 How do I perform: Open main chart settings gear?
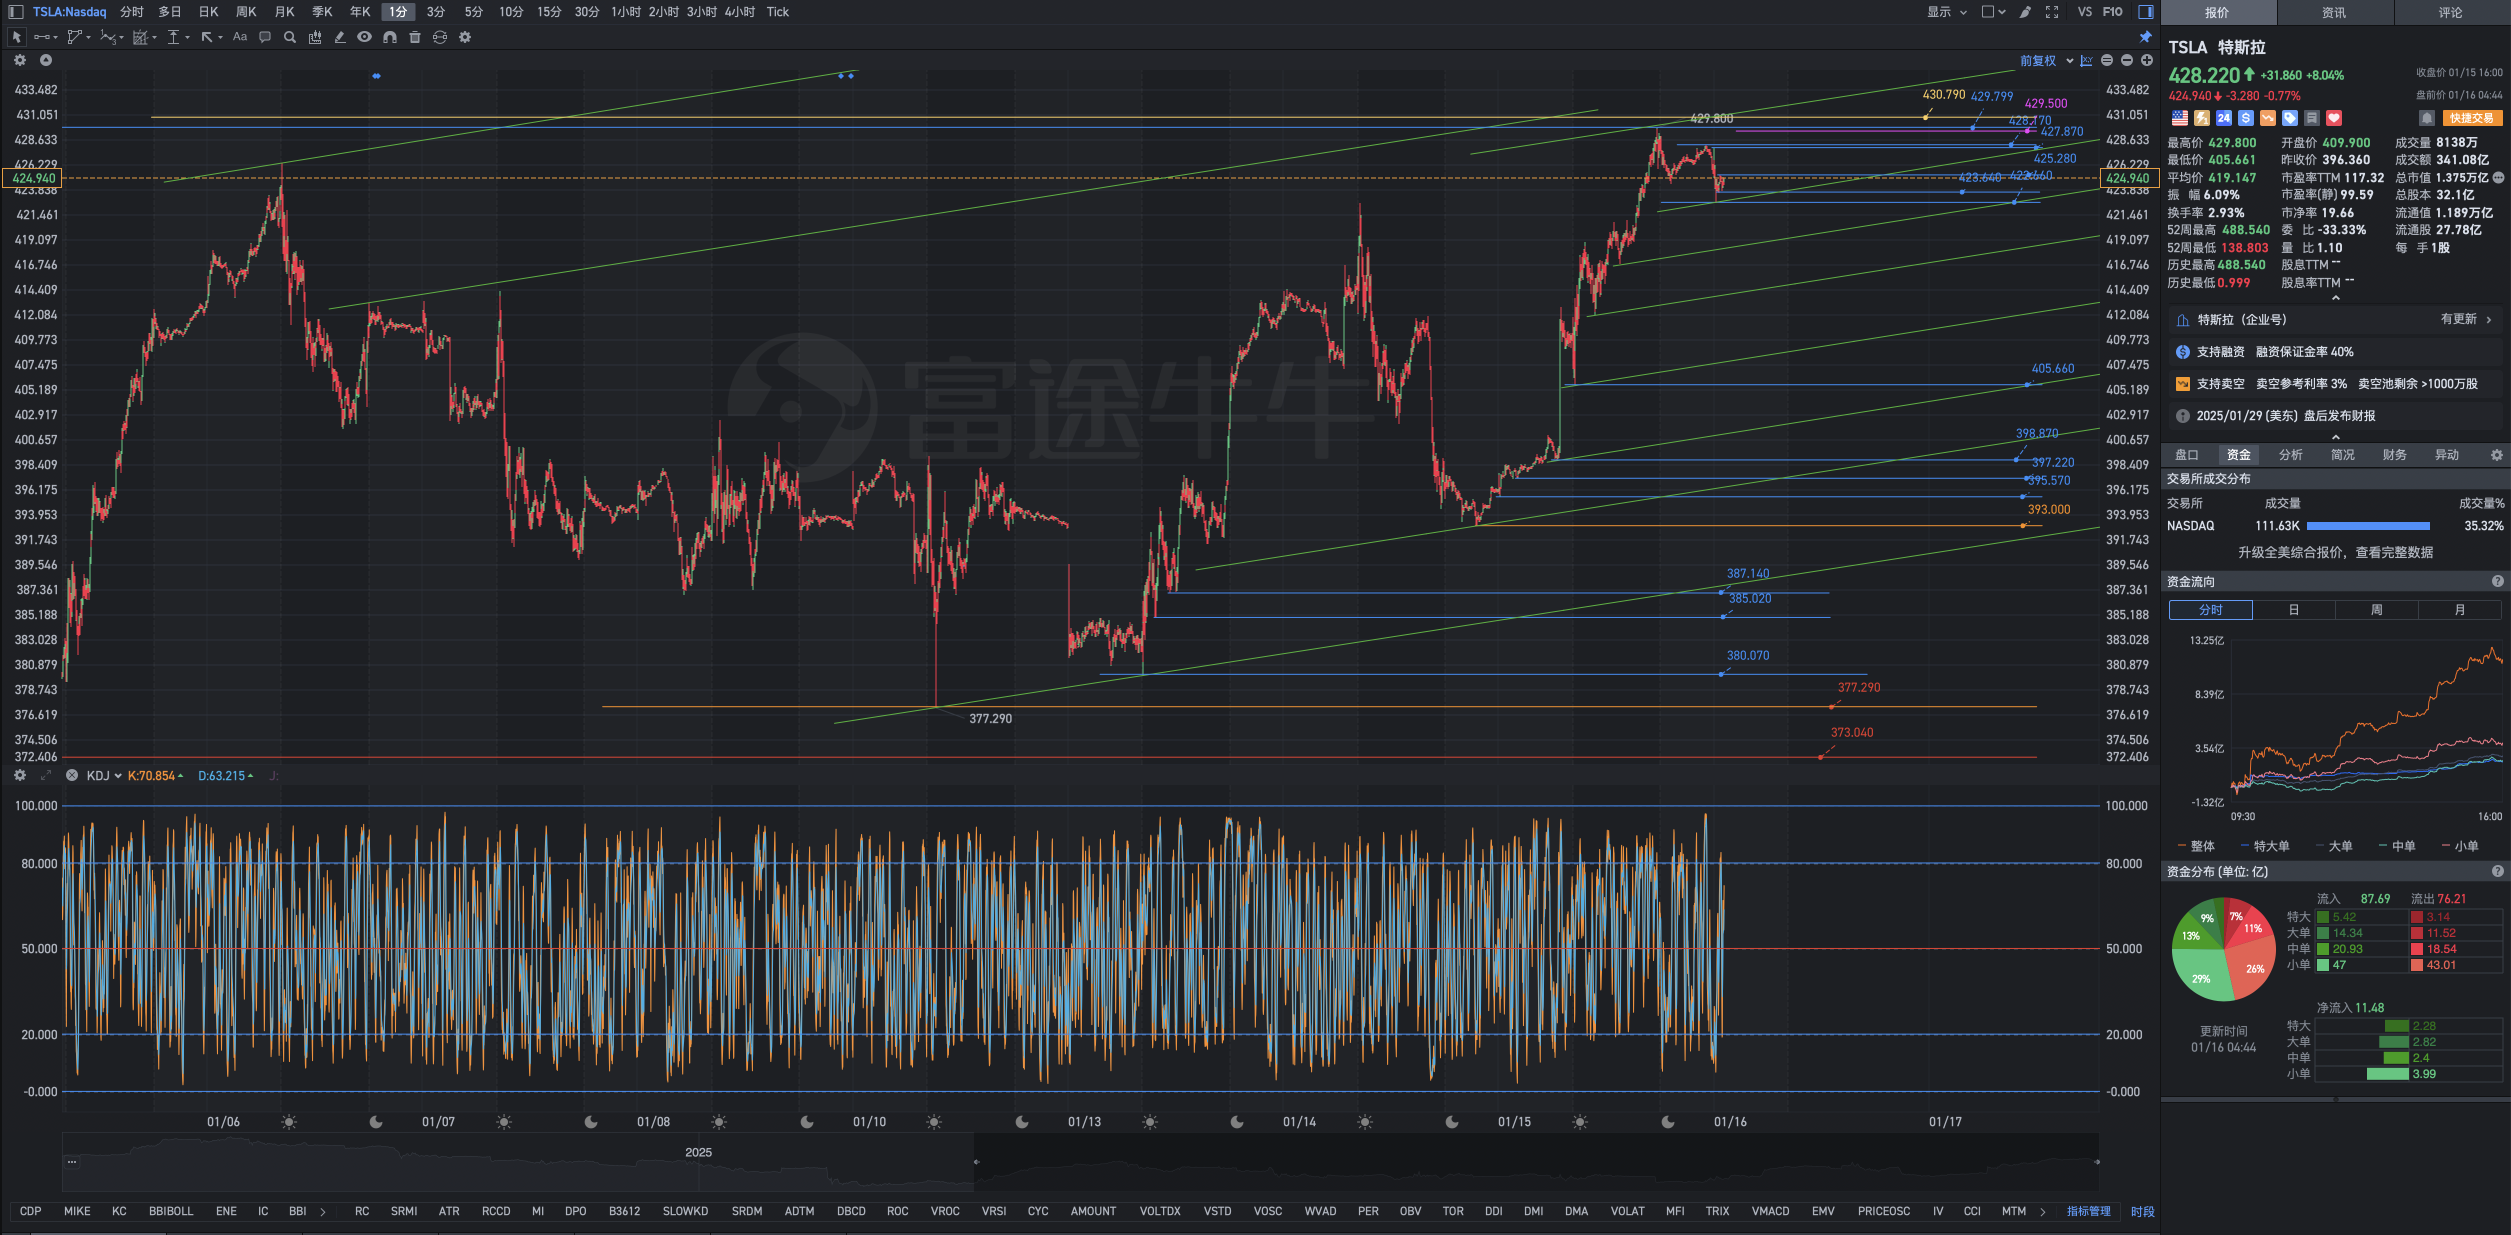(19, 60)
